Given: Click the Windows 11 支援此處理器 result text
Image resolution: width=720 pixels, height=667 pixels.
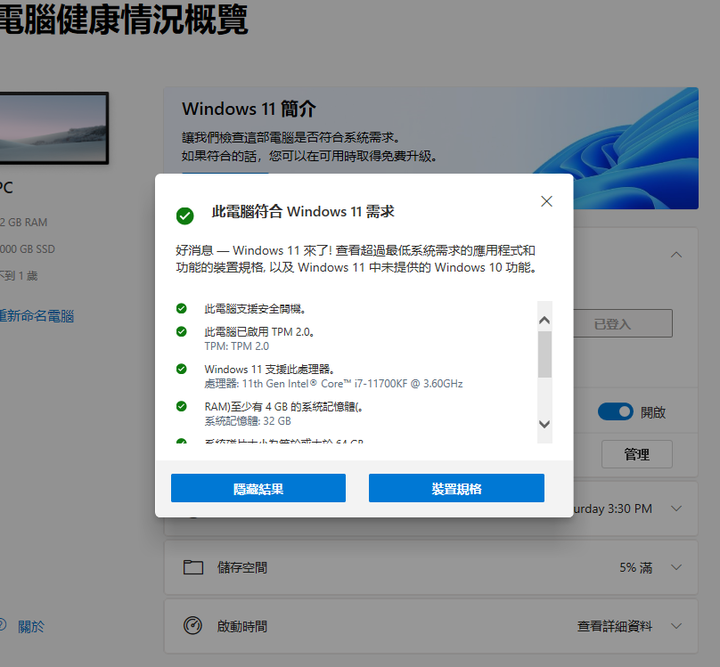Looking at the screenshot, I should click(270, 369).
